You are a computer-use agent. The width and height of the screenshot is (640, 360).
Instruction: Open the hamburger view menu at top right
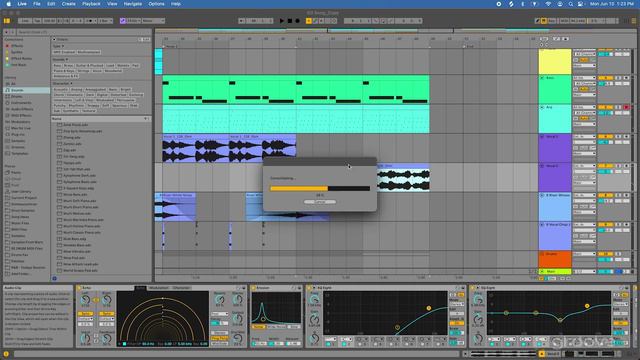(x=634, y=21)
